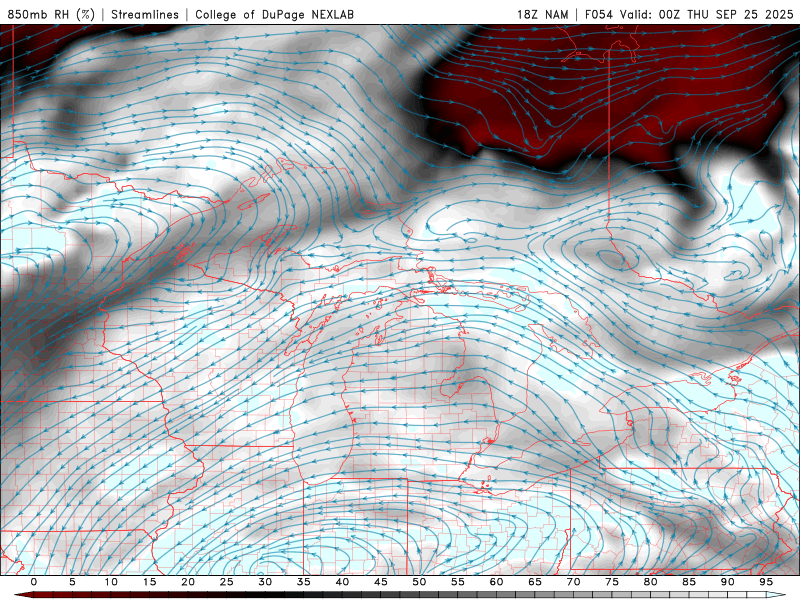Screen dimensions: 800x600
Task: Click the "70" value on the RH scale
Action: (x=573, y=582)
